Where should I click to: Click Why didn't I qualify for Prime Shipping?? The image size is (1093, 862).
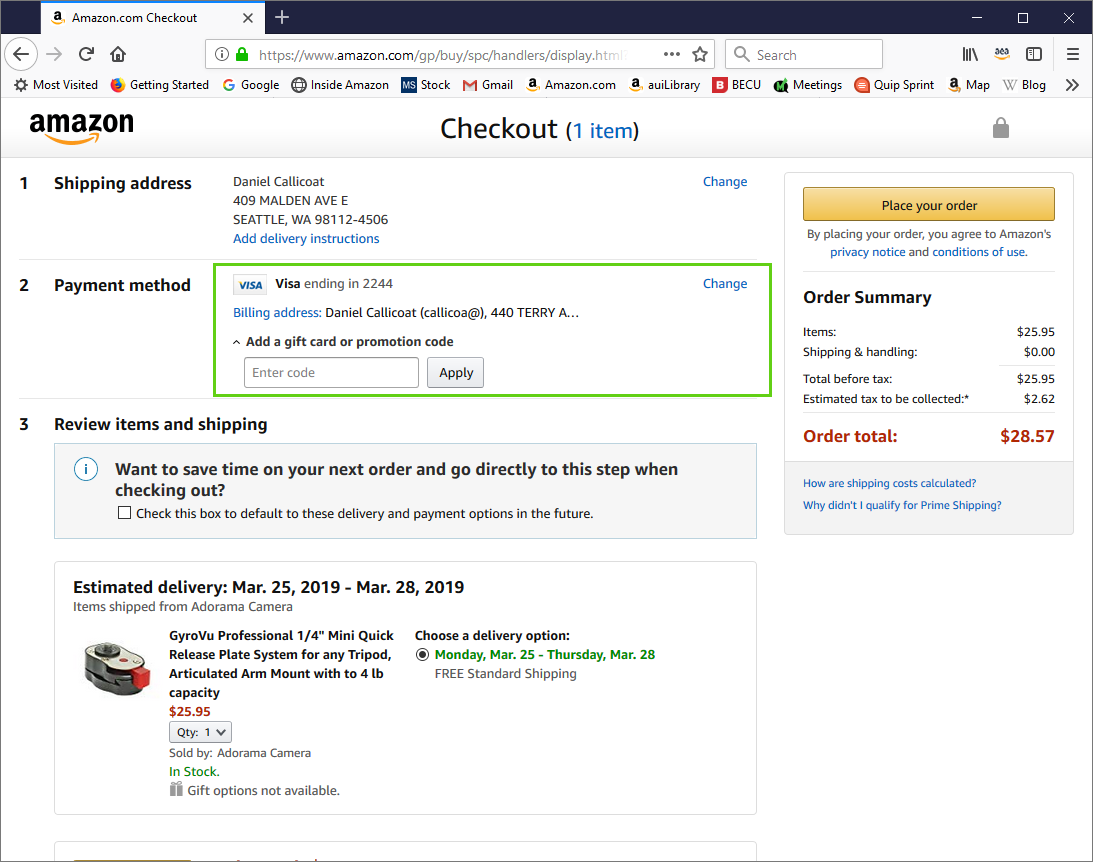pos(901,505)
